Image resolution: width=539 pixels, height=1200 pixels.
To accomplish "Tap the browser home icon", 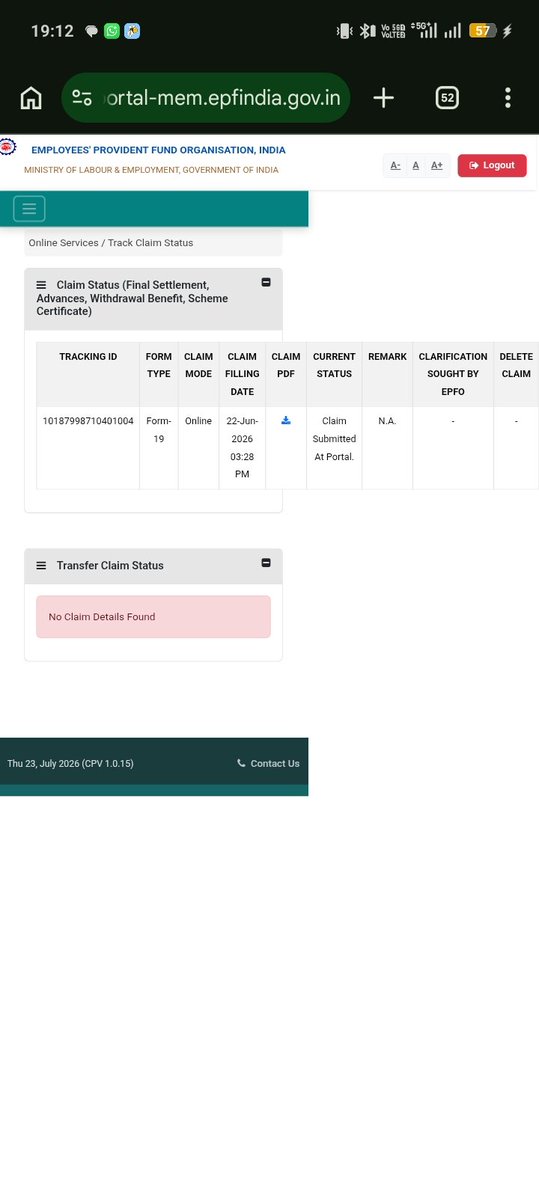I will (x=31, y=98).
